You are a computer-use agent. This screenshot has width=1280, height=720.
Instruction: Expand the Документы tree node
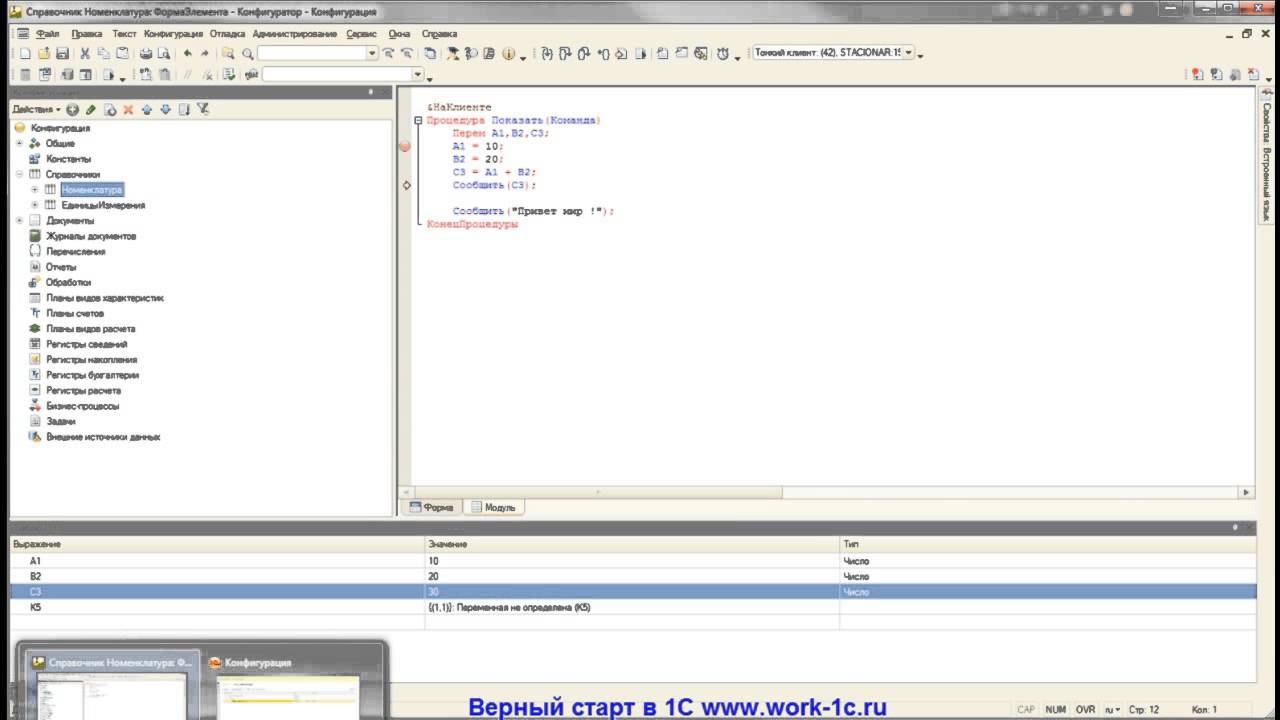20,220
